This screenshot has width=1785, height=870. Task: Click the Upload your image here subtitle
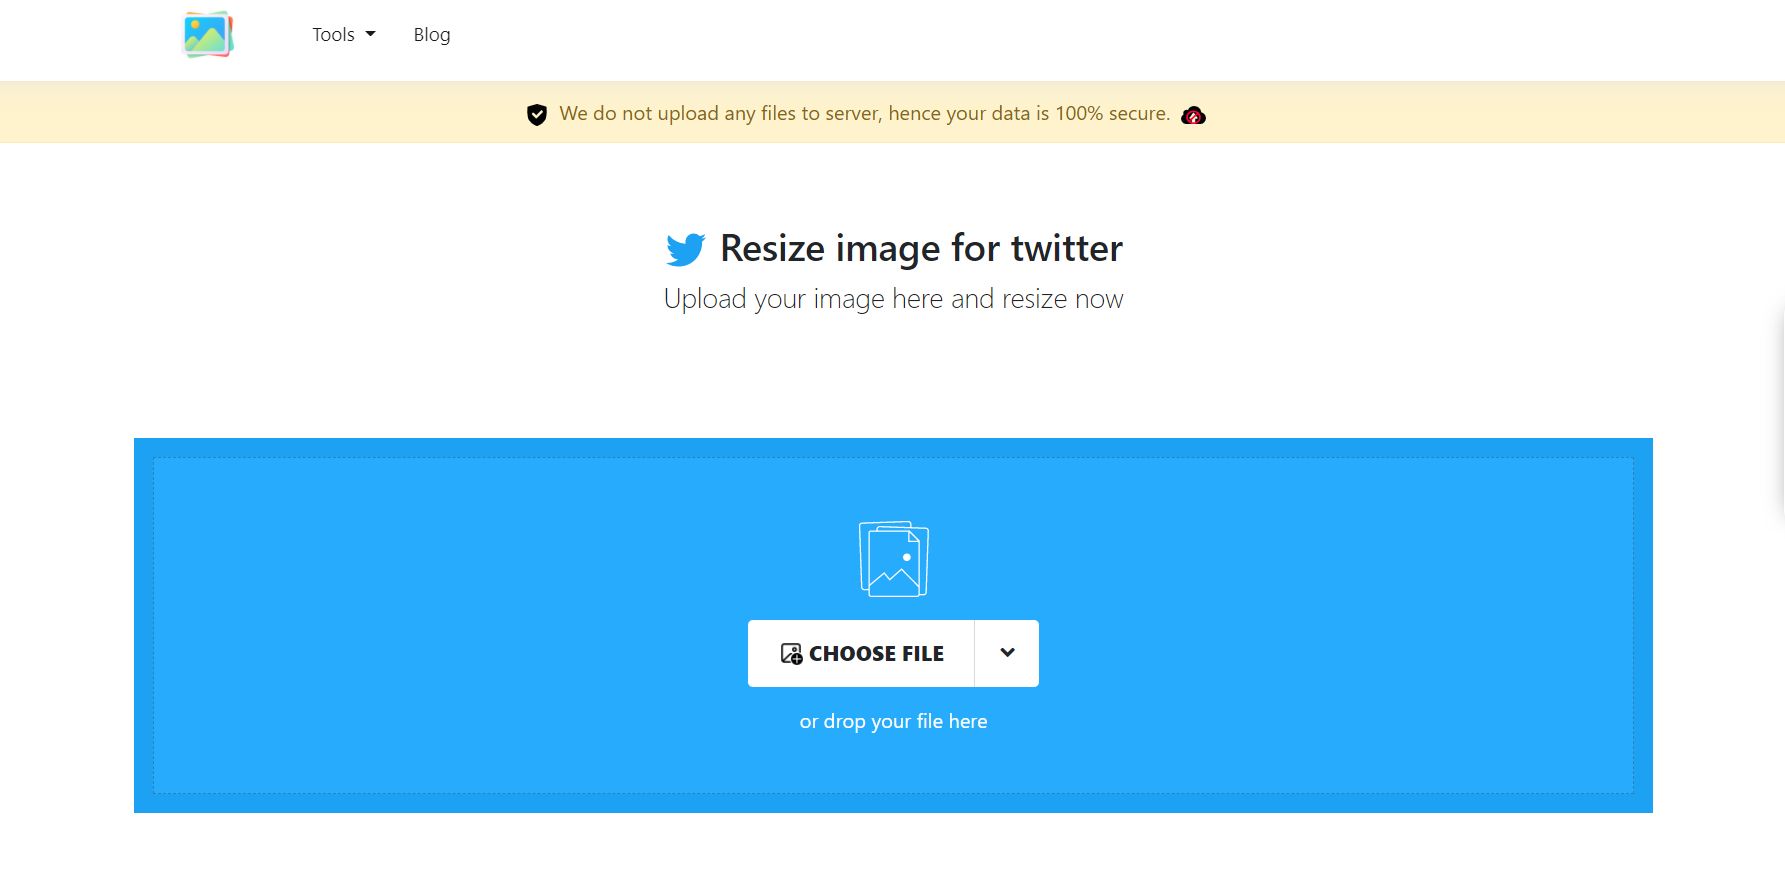click(893, 299)
